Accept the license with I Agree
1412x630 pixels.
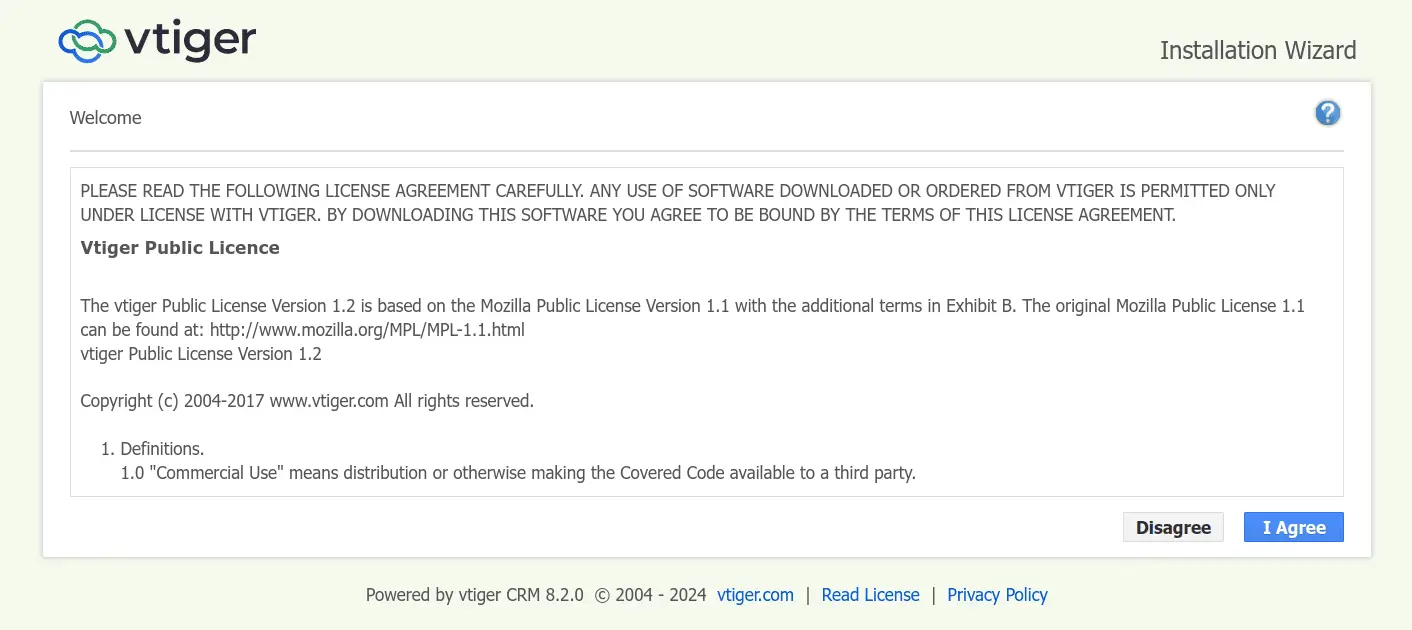1294,528
